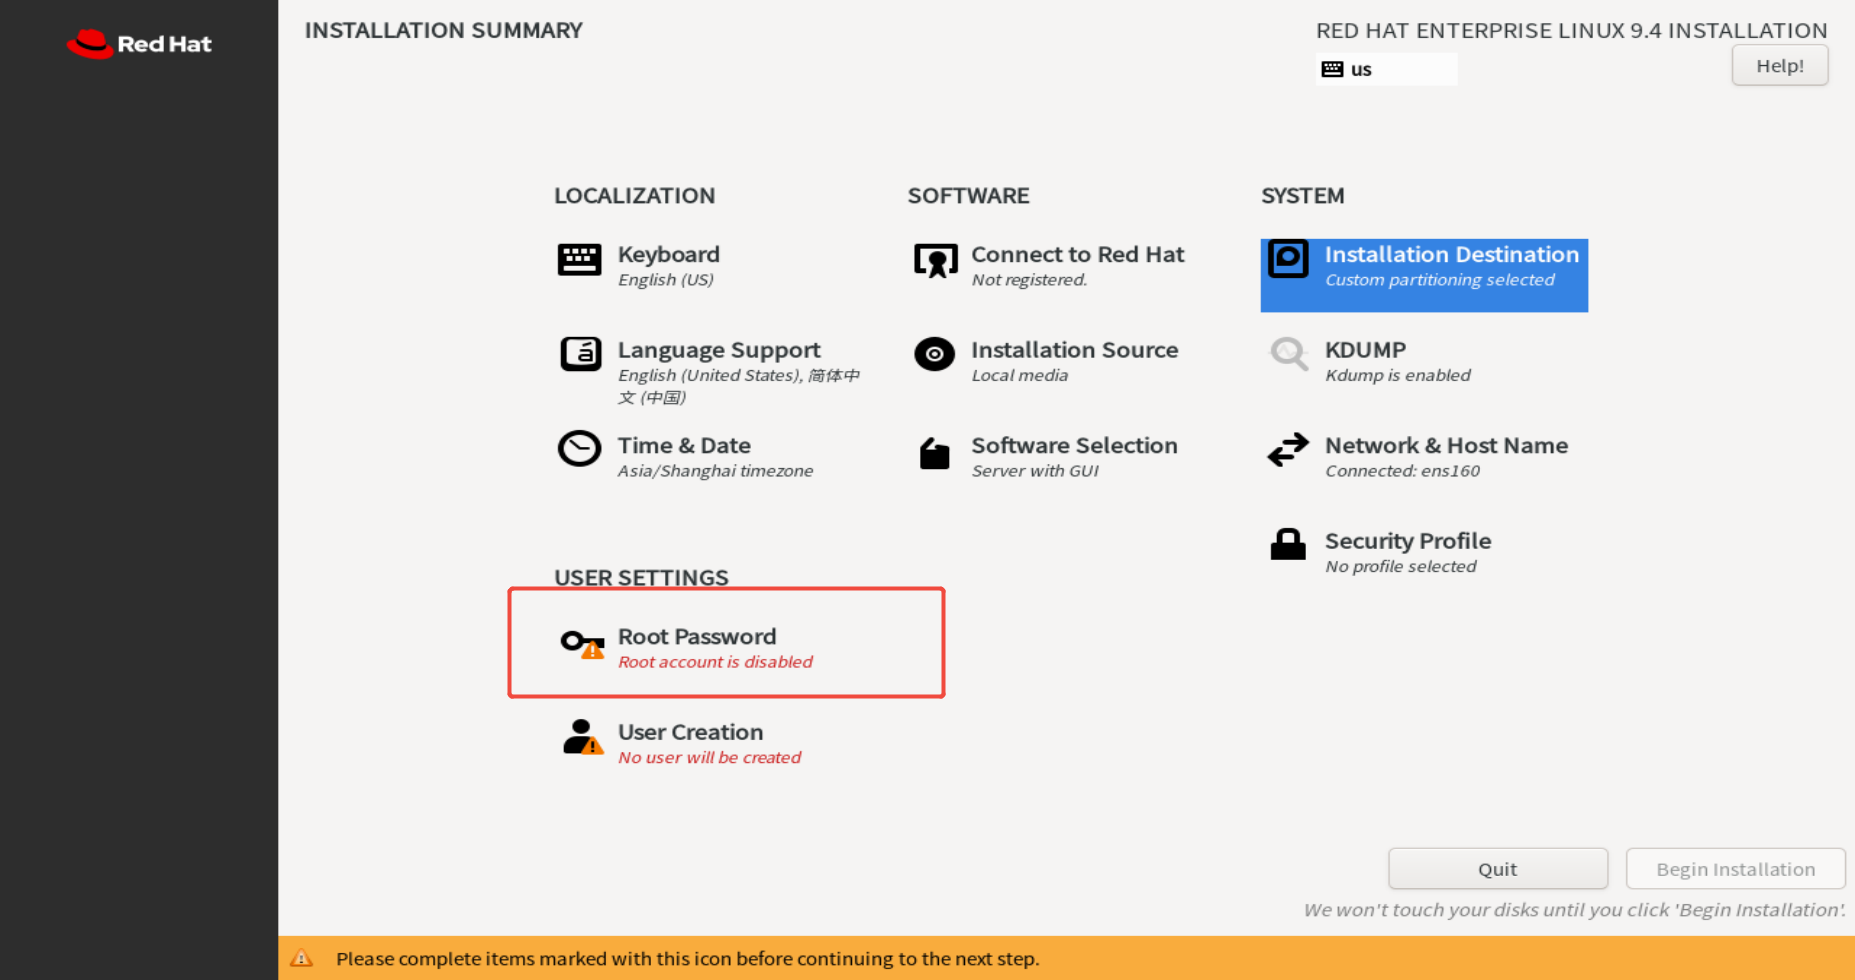The height and width of the screenshot is (980, 1855).
Task: Open Network & Host Name settings
Action: point(1446,445)
